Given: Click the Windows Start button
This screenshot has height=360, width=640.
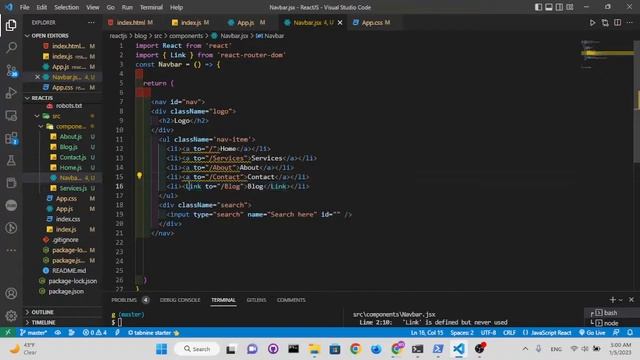Looking at the screenshot, I should click(161, 349).
